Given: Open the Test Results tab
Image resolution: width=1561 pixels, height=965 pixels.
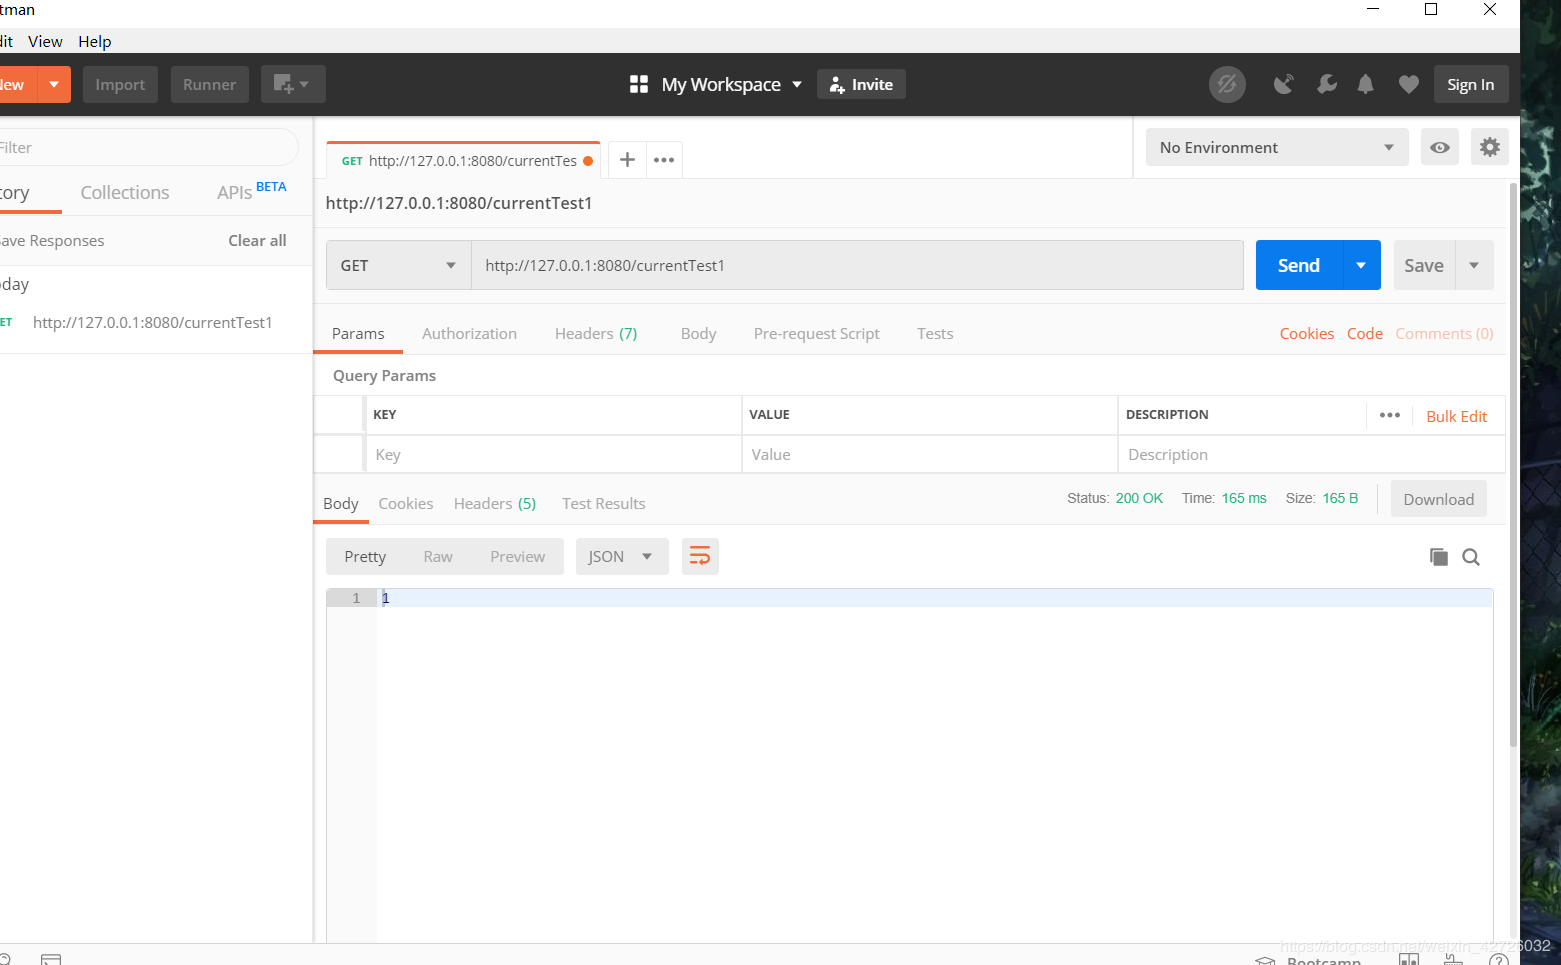Looking at the screenshot, I should click(604, 503).
